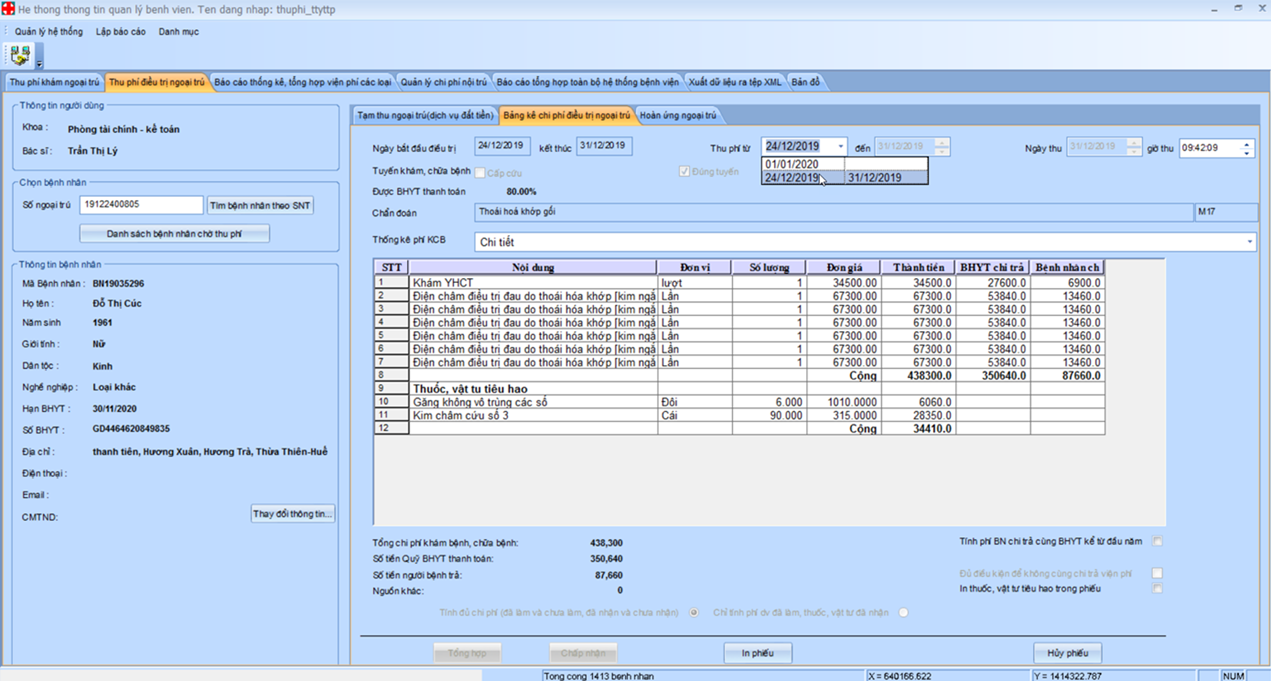Click the kết thúc date field
Screen dimensions: 1271x683
pyautogui.click(x=604, y=146)
